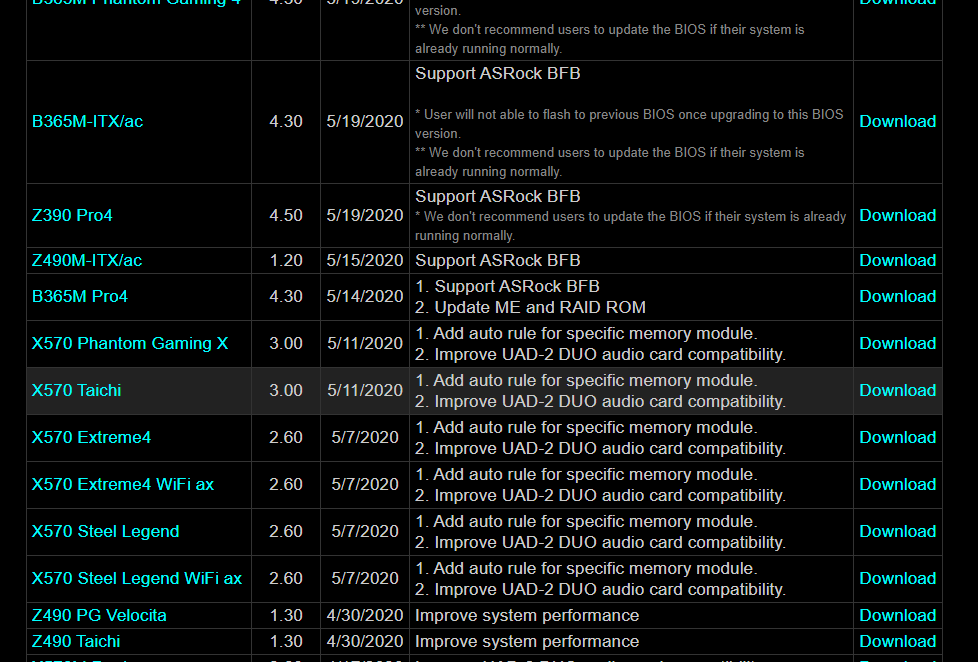Download BIOS for X570 Steel Legend WiFi ax

898,578
